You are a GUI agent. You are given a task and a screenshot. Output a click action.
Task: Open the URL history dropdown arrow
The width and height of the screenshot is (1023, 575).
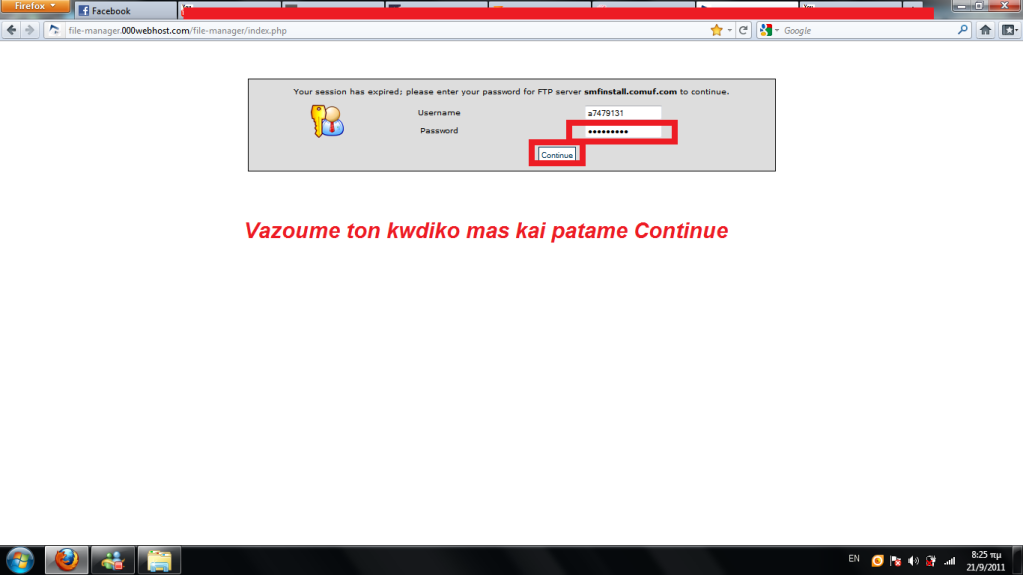tap(730, 30)
